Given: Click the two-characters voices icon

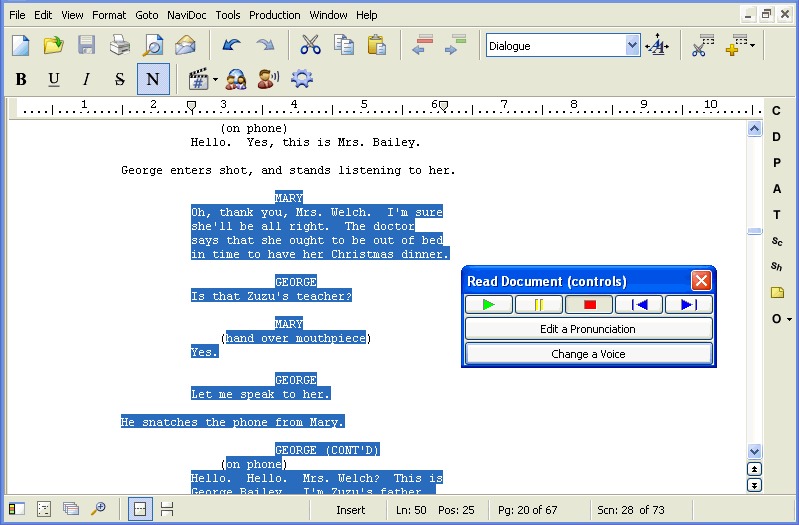Looking at the screenshot, I should click(236, 80).
